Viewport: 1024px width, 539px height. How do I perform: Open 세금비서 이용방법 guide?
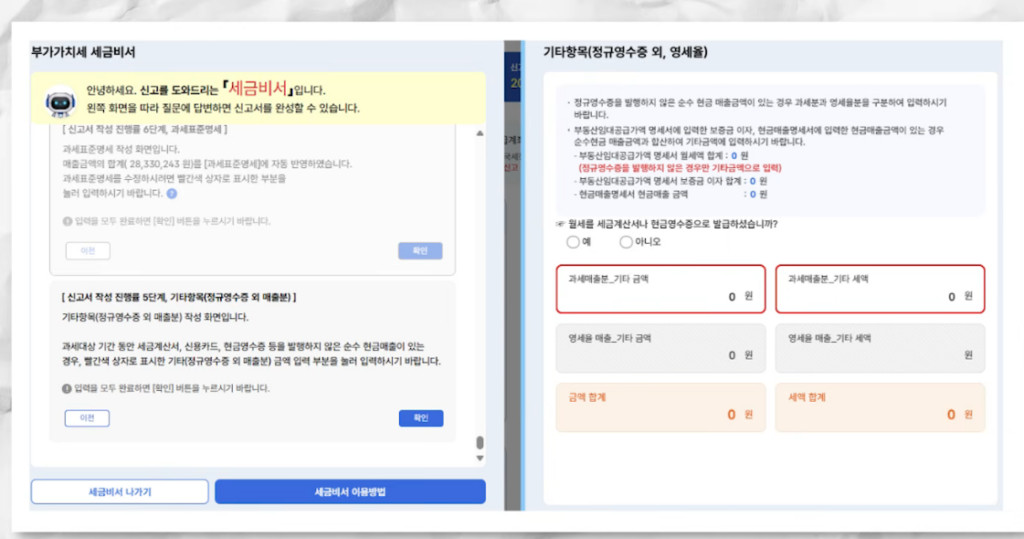click(x=350, y=492)
